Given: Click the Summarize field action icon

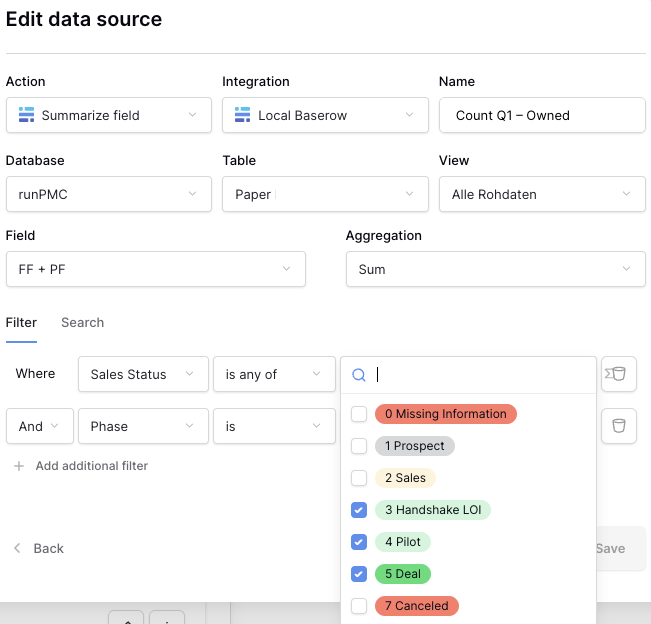Looking at the screenshot, I should [27, 115].
